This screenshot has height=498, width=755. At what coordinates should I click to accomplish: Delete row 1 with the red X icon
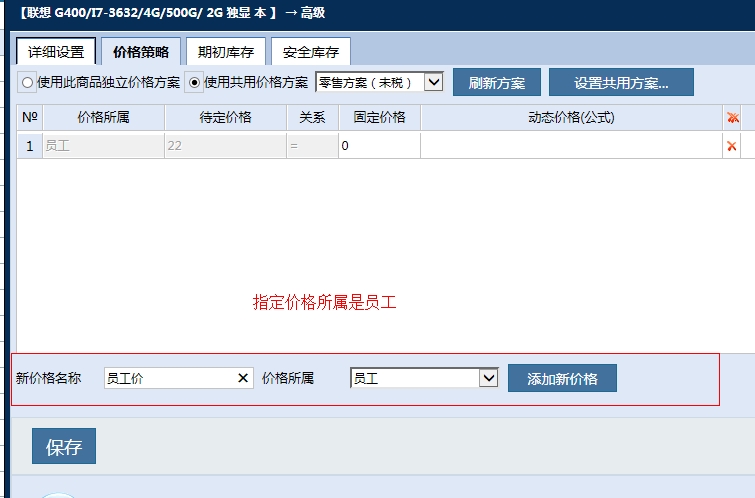click(x=732, y=146)
